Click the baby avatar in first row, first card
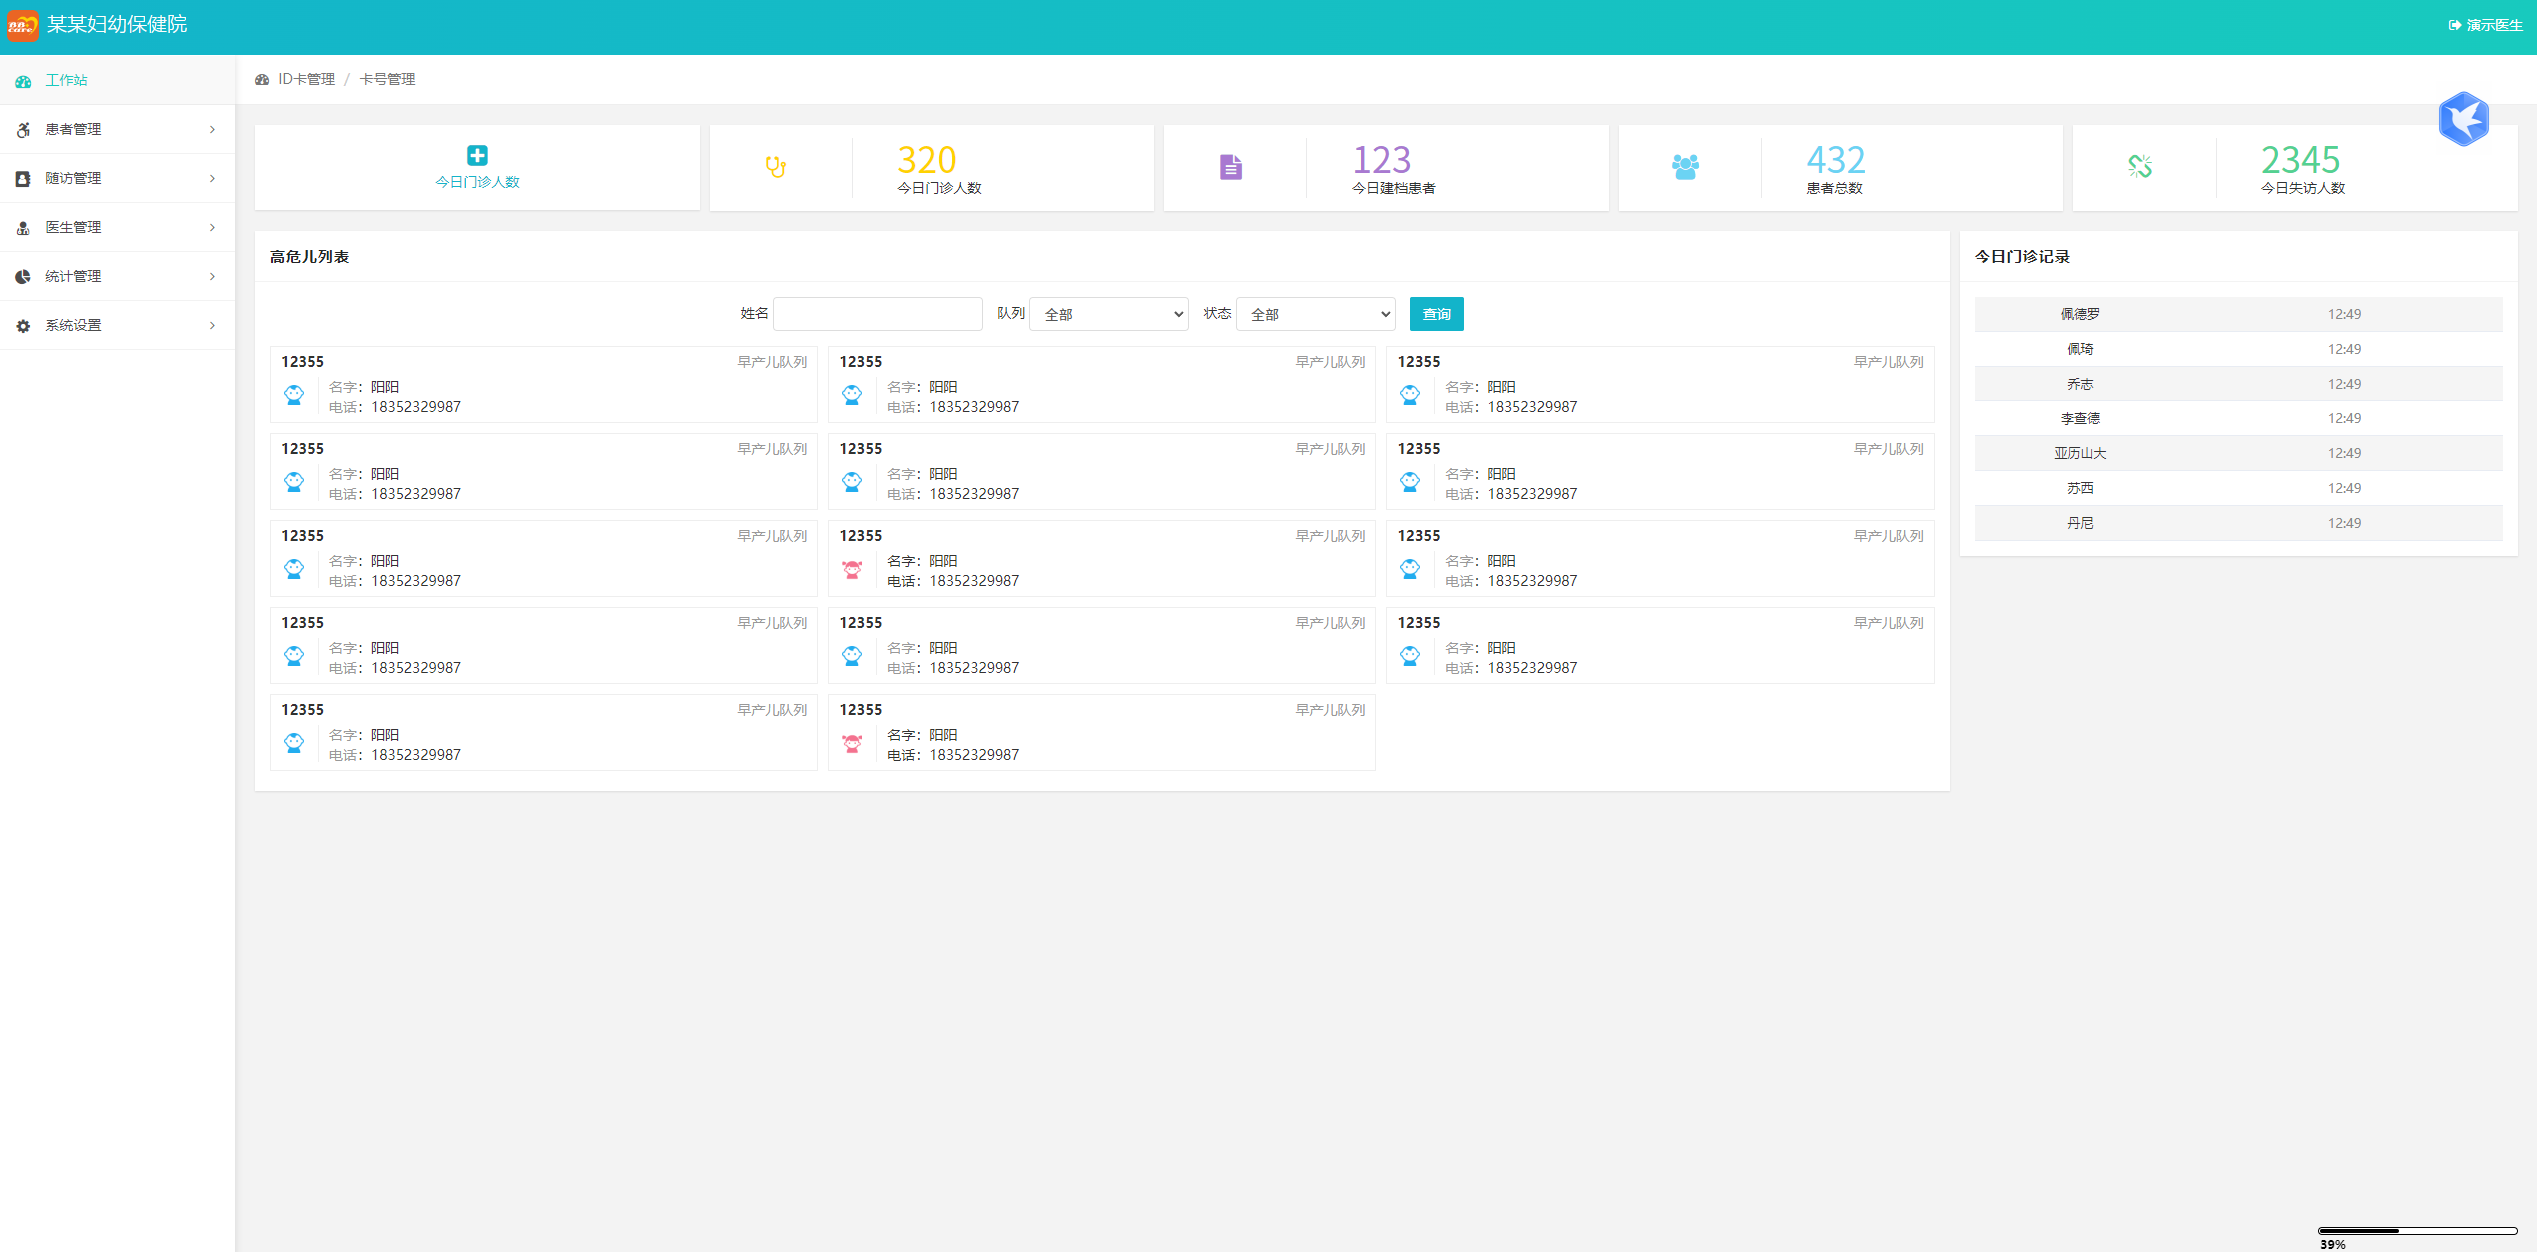Image resolution: width=2537 pixels, height=1252 pixels. tap(294, 396)
